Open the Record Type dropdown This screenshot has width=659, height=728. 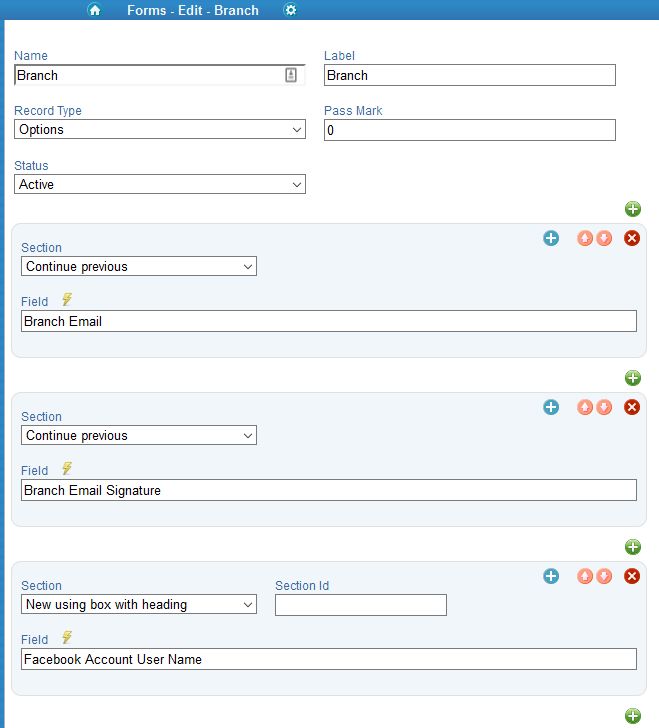[x=160, y=130]
